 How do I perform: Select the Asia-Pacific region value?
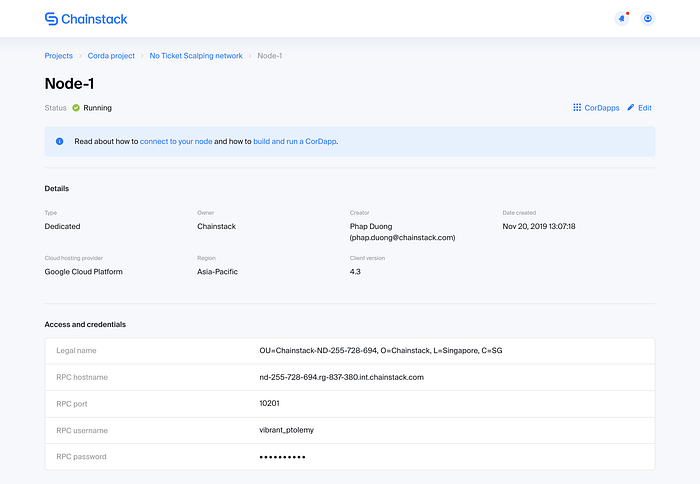(217, 271)
